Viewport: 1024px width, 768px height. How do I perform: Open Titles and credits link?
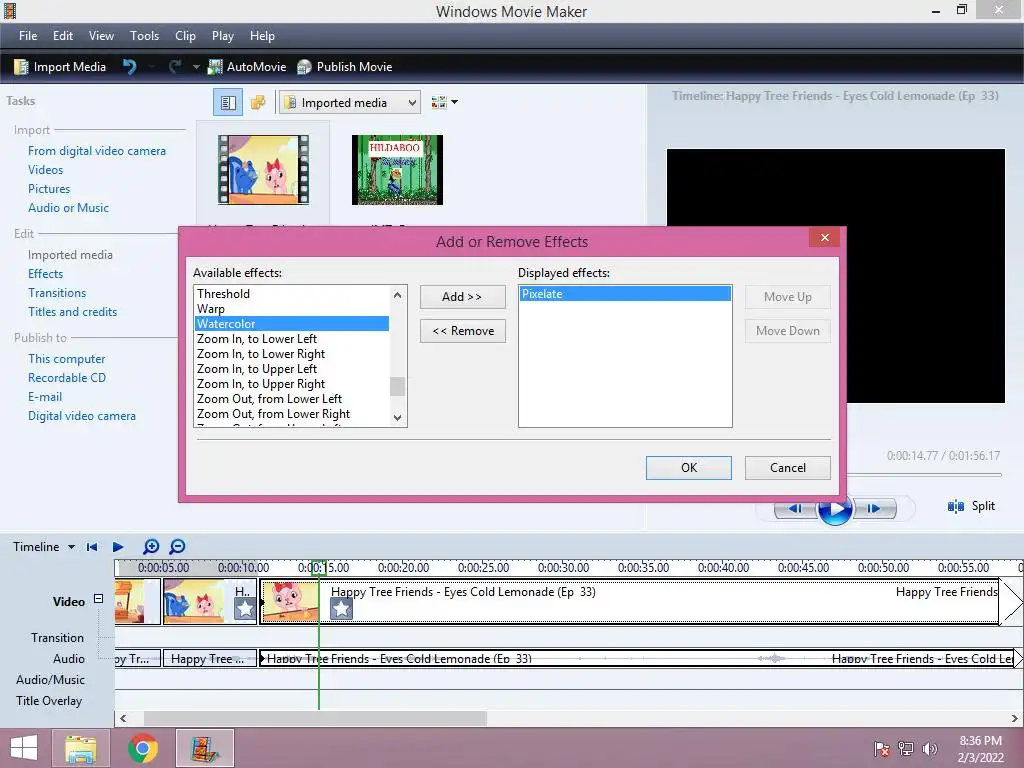pos(72,312)
